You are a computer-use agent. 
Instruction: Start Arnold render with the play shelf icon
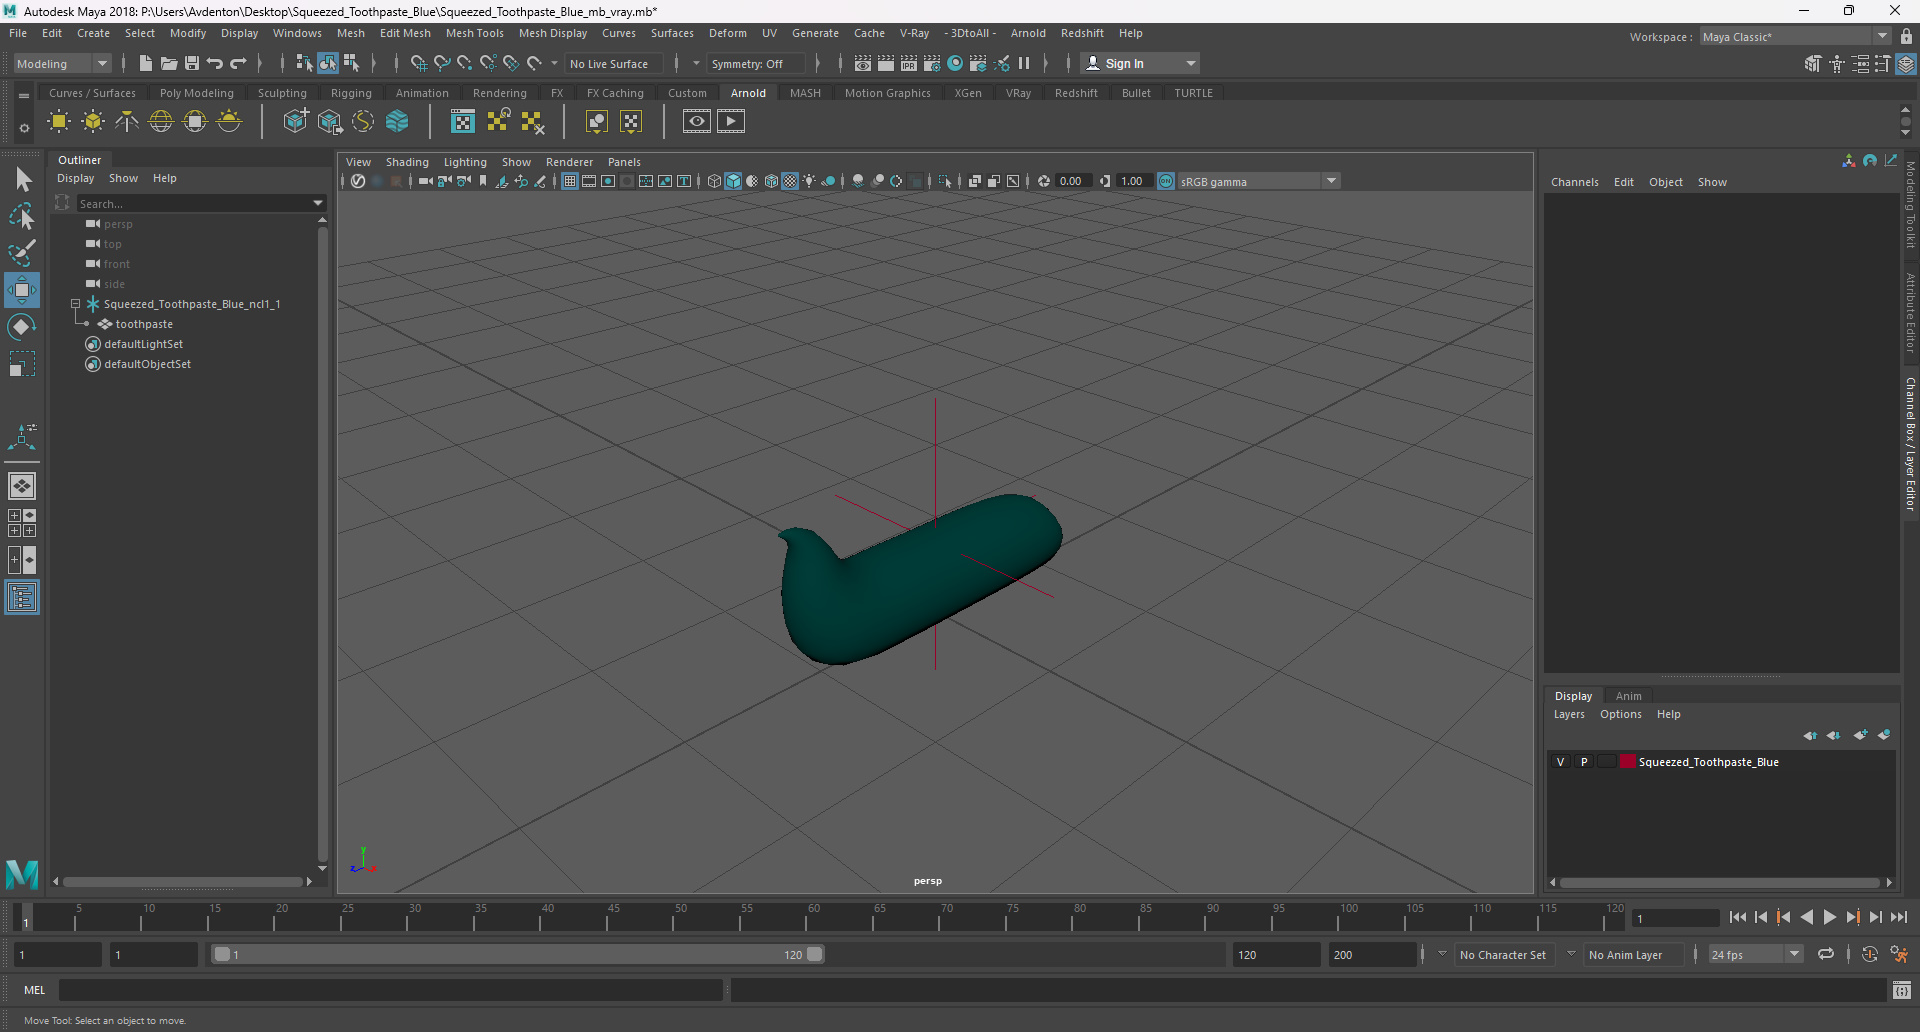pos(731,122)
